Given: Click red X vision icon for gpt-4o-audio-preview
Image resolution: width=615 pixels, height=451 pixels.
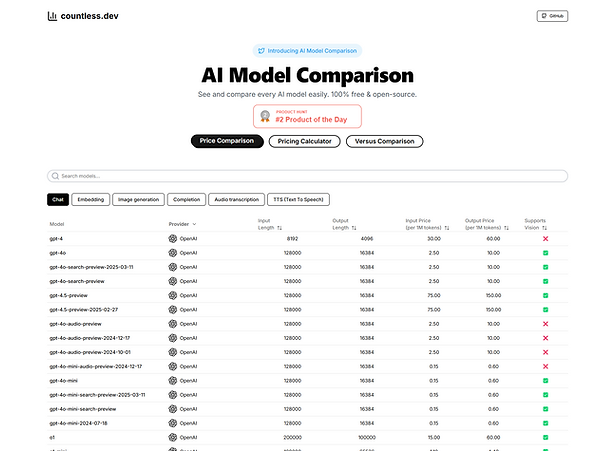Looking at the screenshot, I should click(x=545, y=324).
